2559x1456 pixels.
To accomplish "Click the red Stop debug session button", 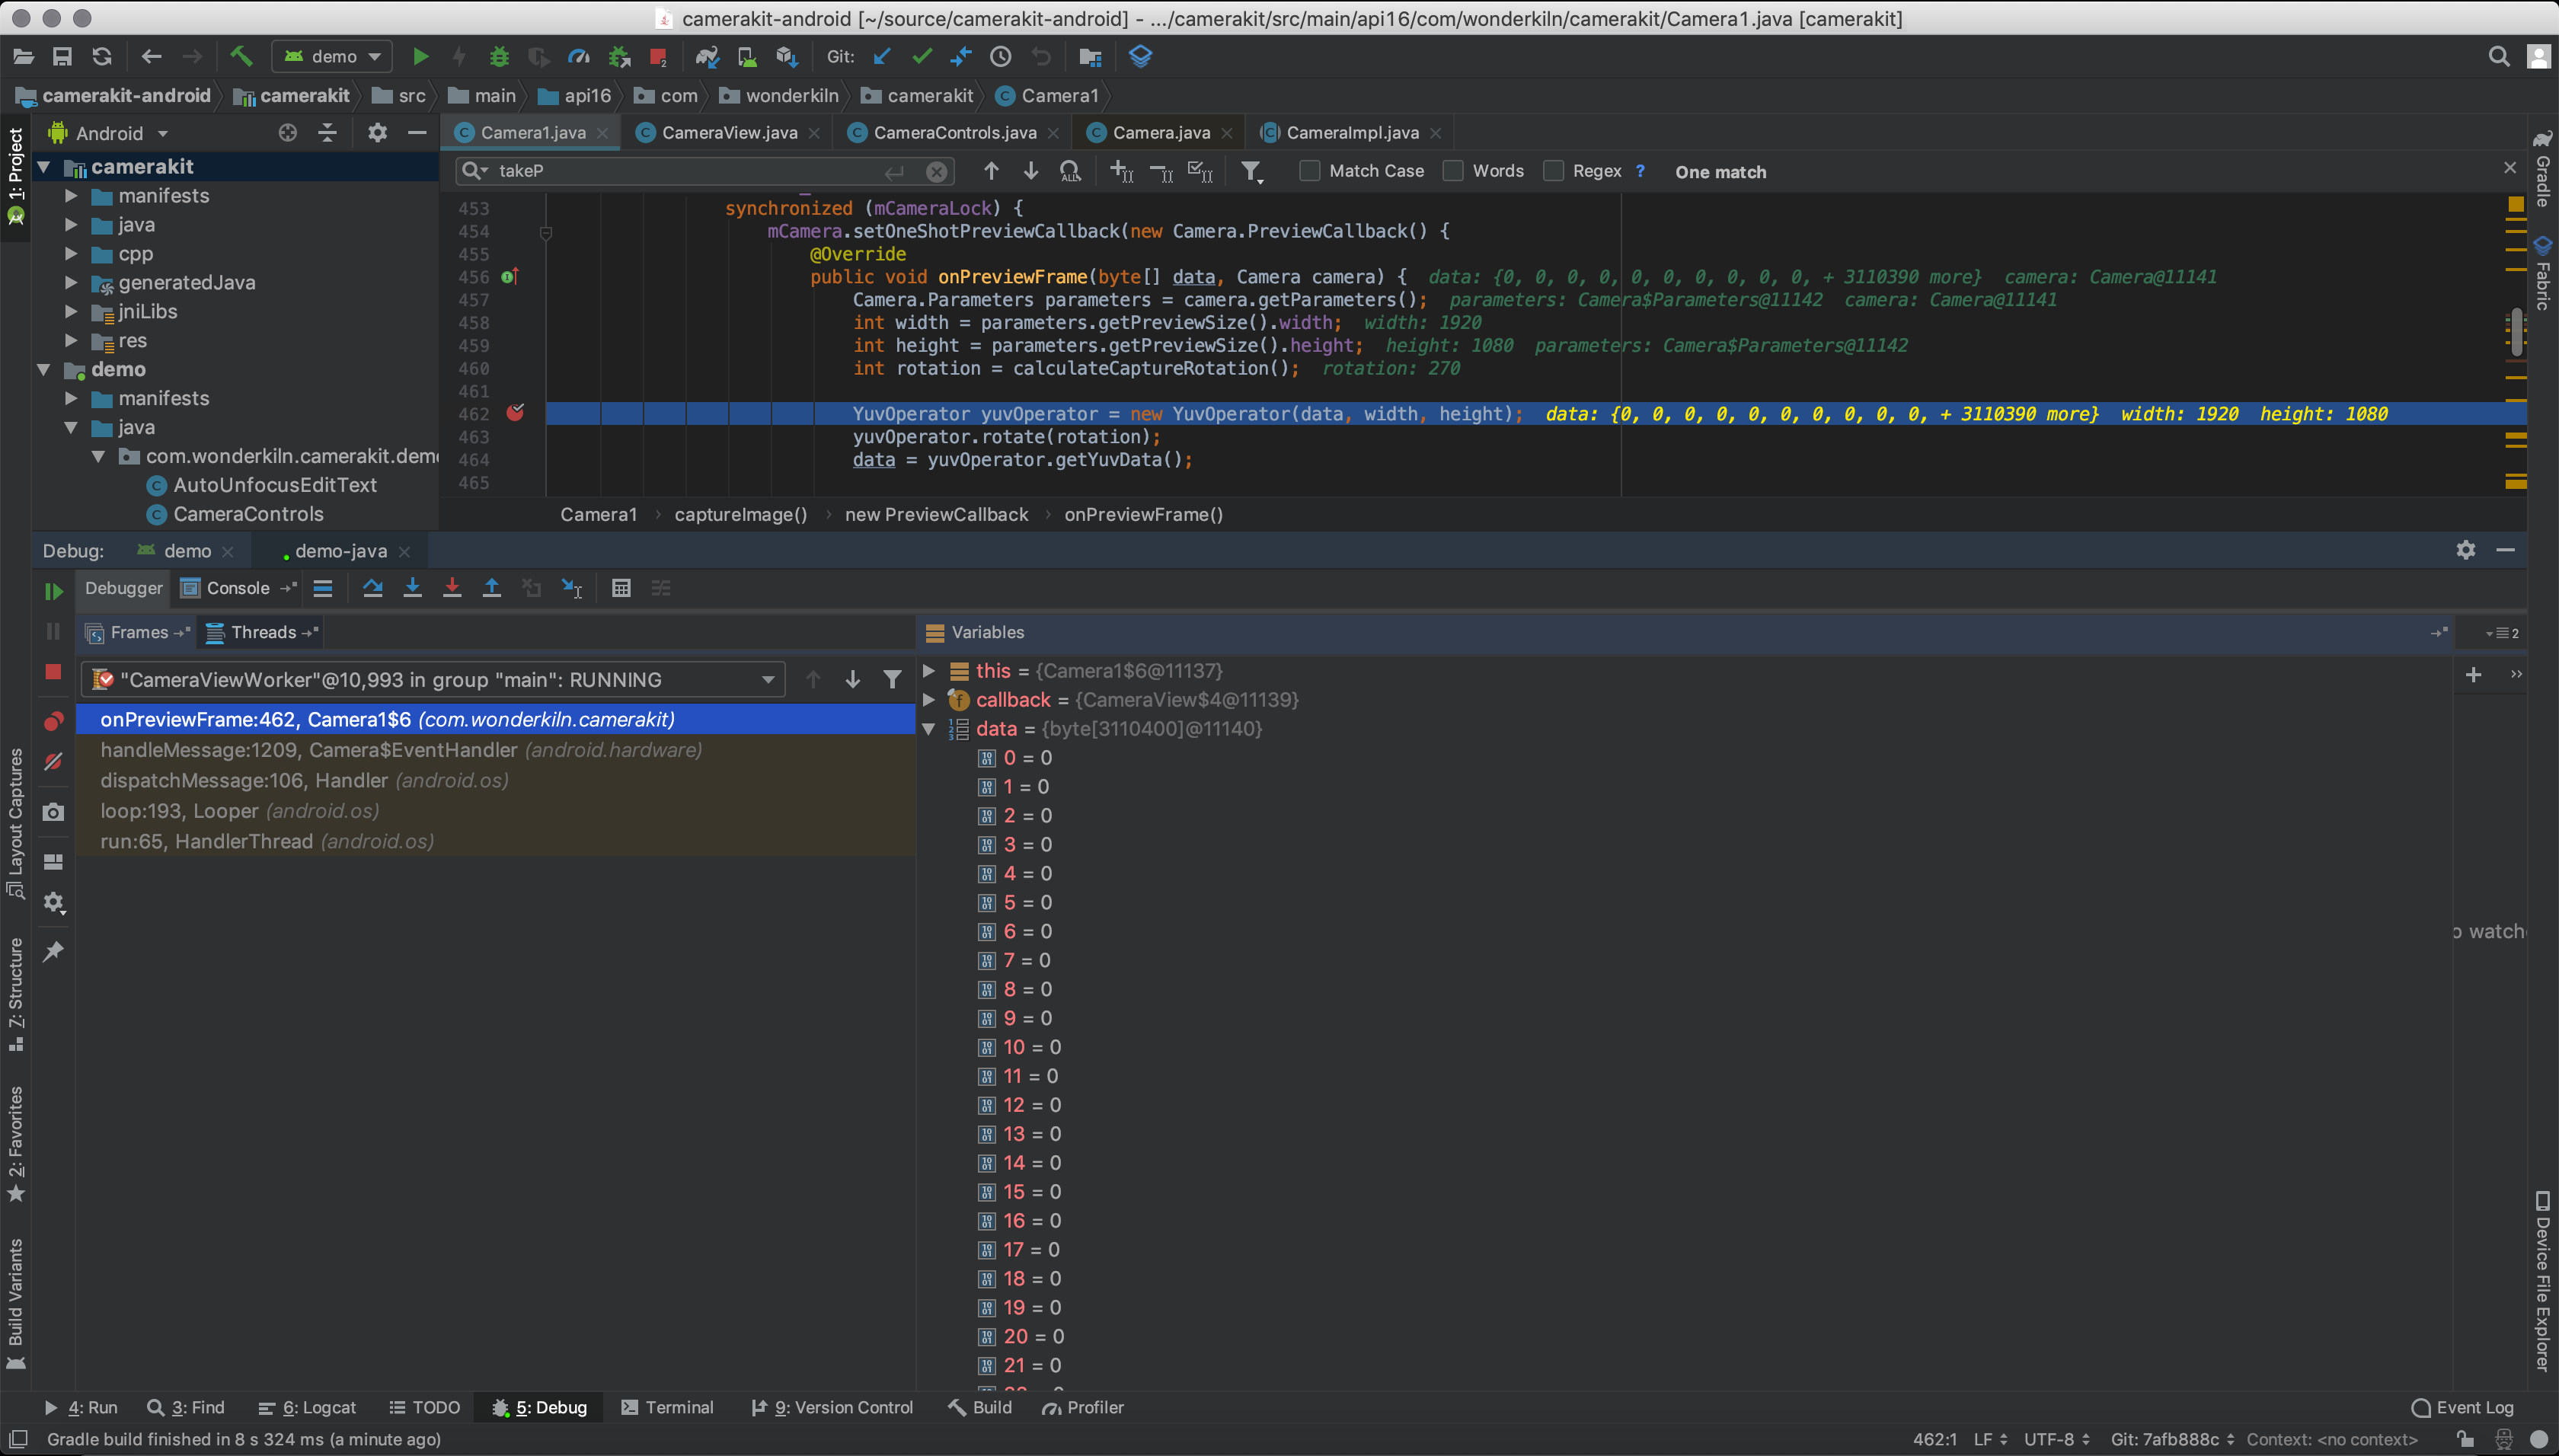I will [54, 672].
